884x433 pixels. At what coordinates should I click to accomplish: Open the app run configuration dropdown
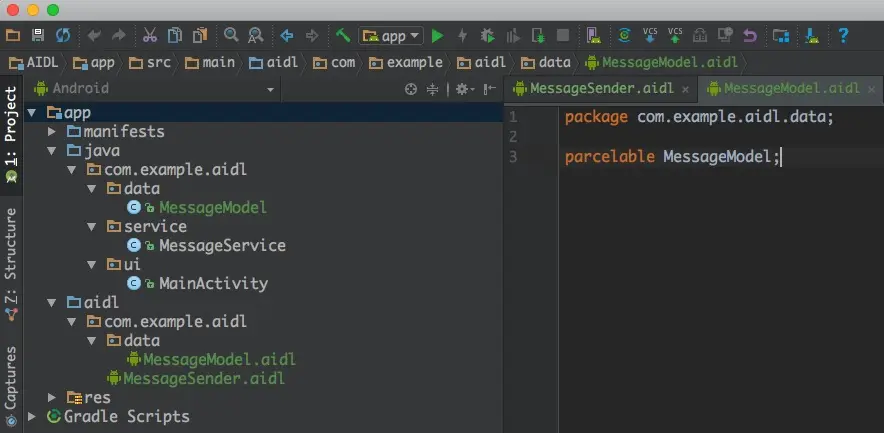click(x=391, y=36)
